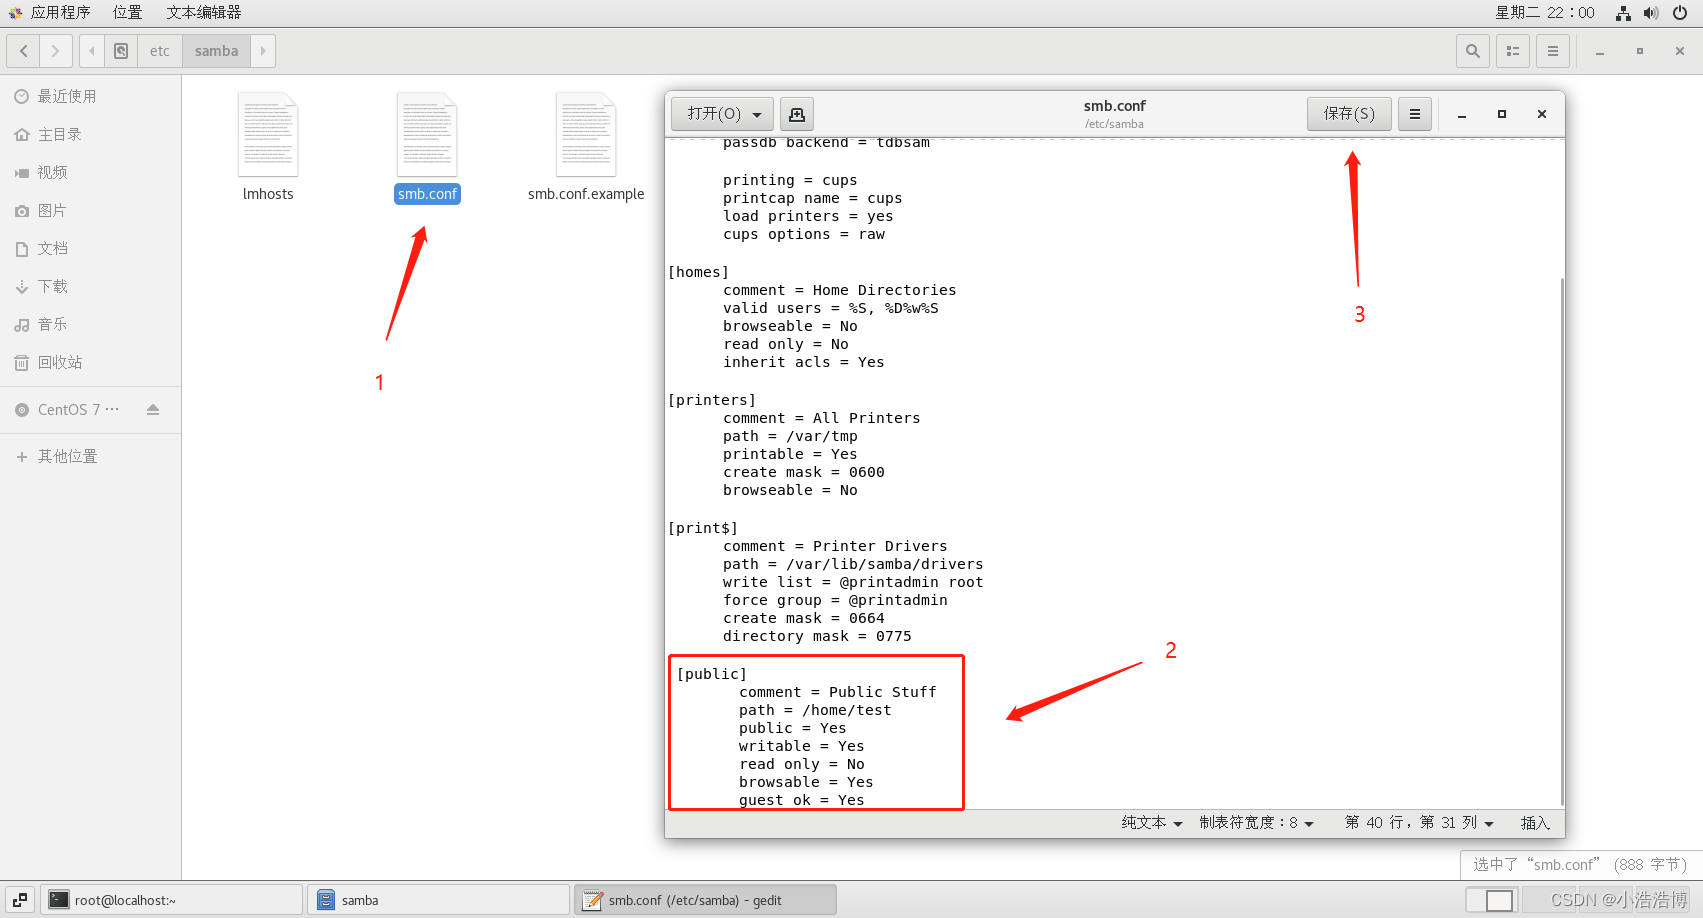This screenshot has height=918, width=1703.
Task: Toggle insert mode in status bar
Action: point(1535,823)
